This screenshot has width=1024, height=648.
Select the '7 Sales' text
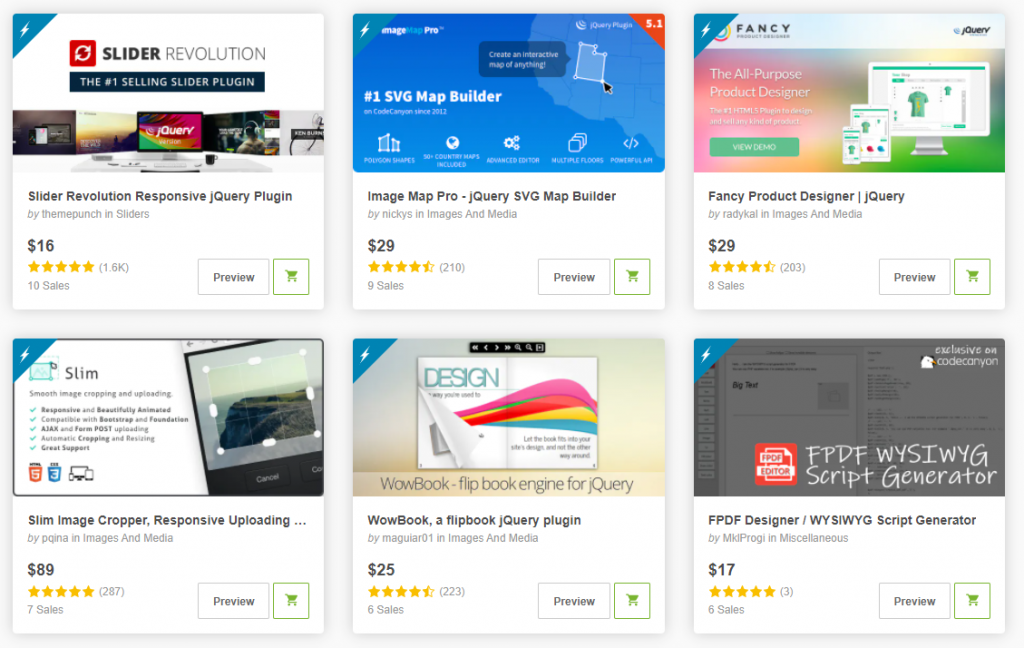coord(45,609)
